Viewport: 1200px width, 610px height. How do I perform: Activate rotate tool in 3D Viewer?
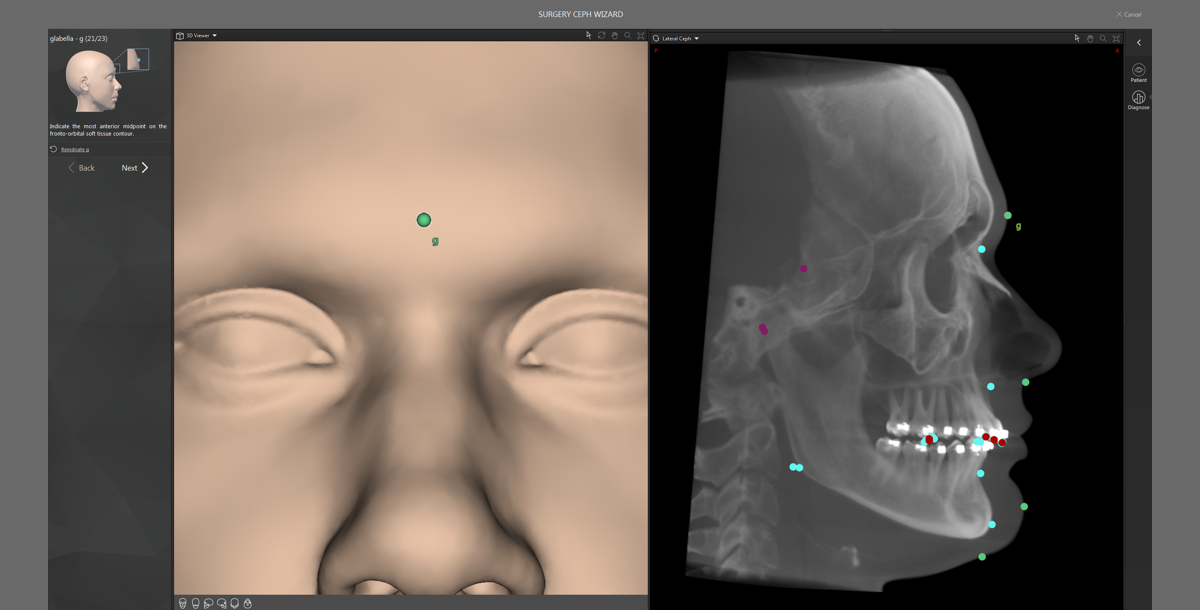[x=602, y=35]
